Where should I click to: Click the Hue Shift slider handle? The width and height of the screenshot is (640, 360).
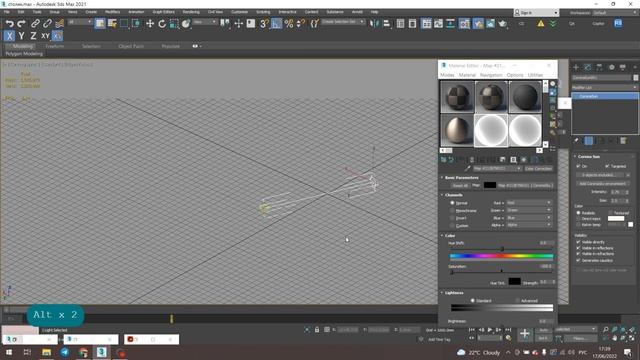click(502, 249)
